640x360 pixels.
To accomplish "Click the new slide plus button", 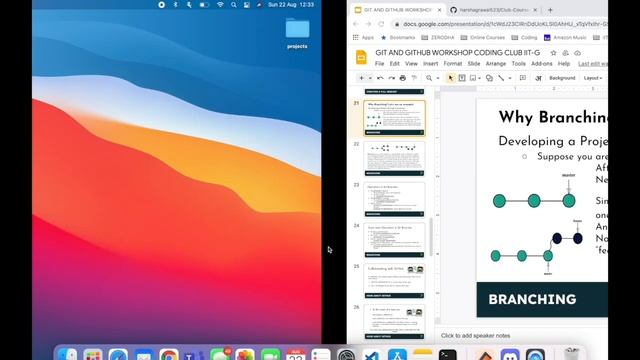I will (361, 78).
